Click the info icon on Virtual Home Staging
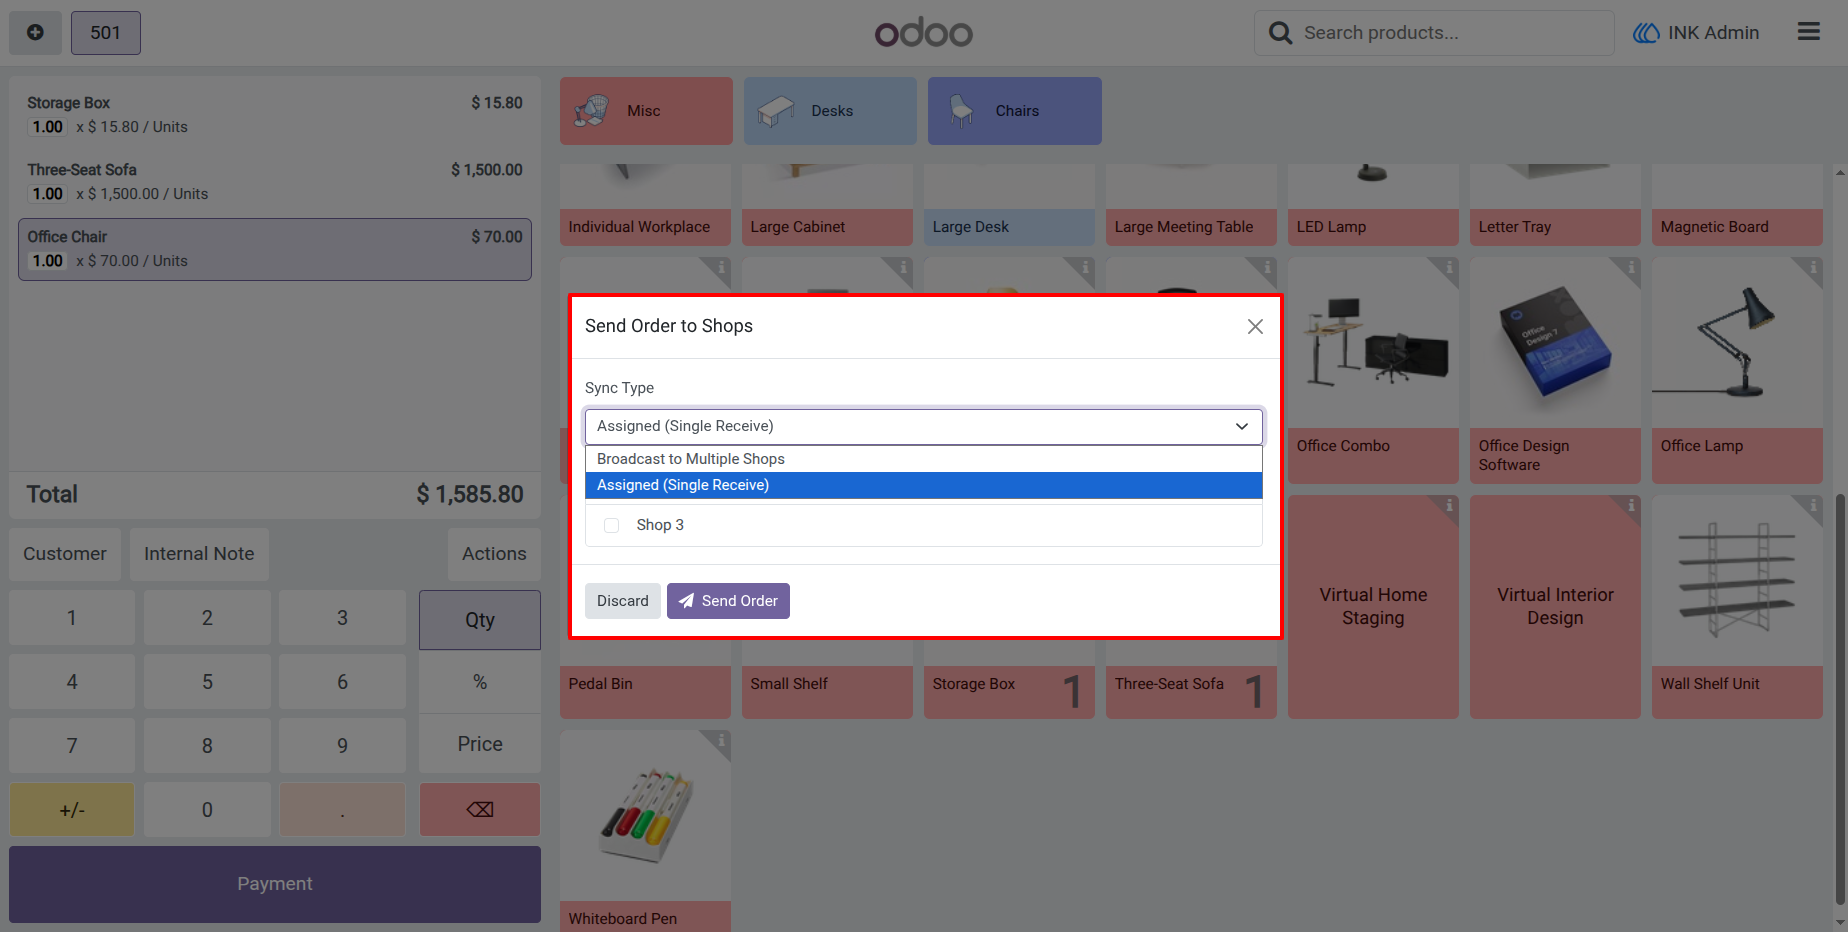The image size is (1848, 932). click(x=1448, y=505)
